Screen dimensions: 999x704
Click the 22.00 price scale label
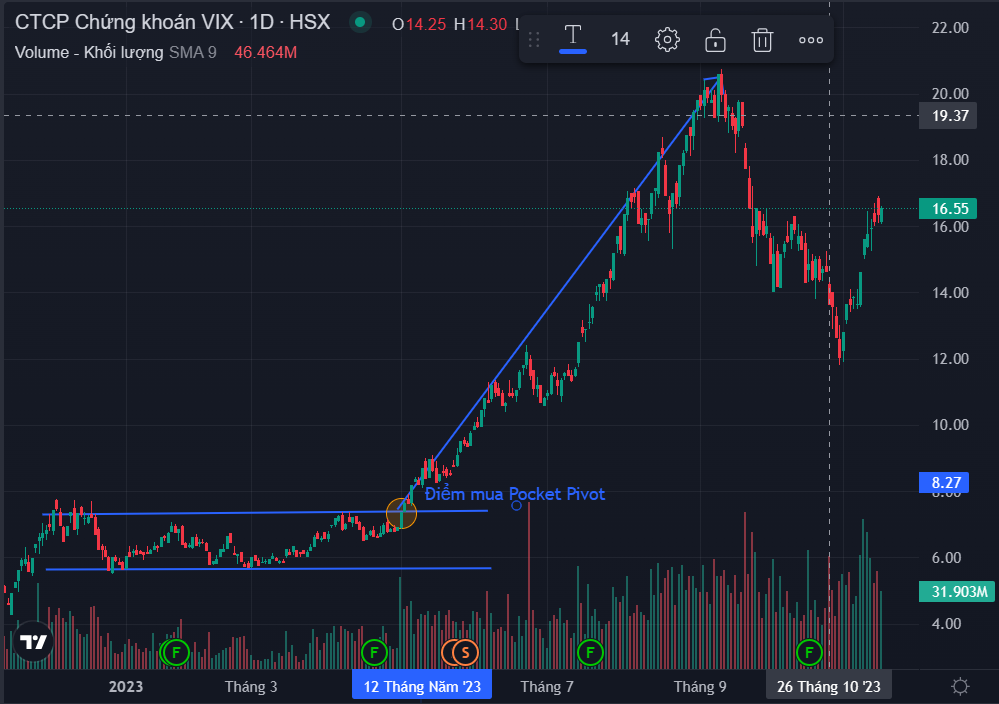pos(950,27)
